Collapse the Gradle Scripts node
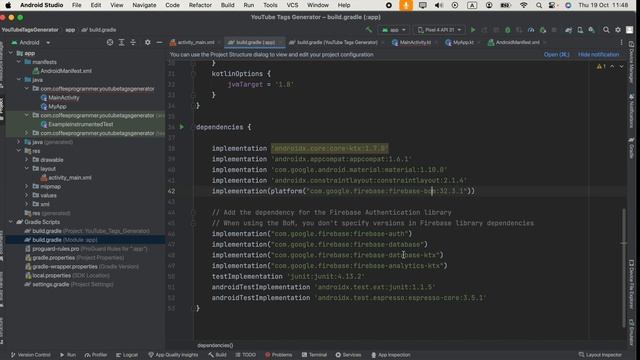 (11, 222)
